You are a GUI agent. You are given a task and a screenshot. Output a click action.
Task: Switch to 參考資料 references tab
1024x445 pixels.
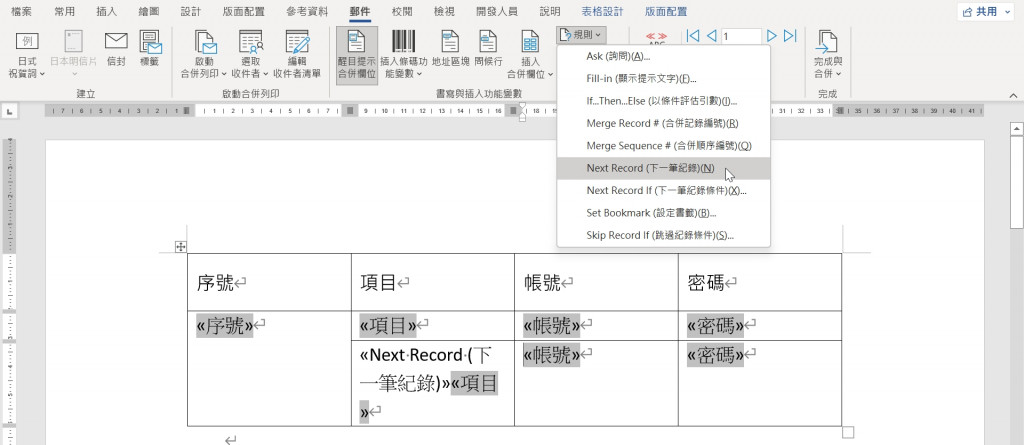(307, 12)
